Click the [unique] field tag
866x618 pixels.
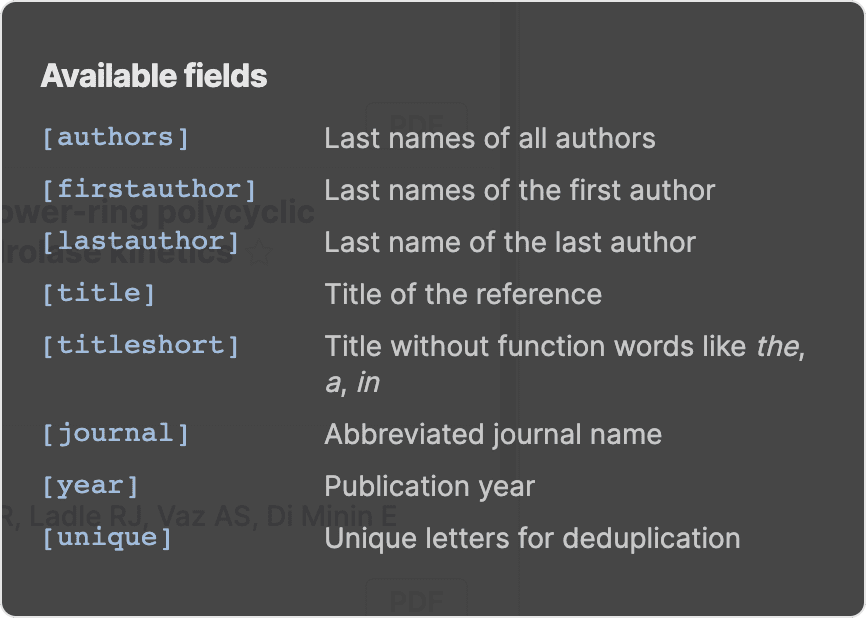pyautogui.click(x=107, y=537)
